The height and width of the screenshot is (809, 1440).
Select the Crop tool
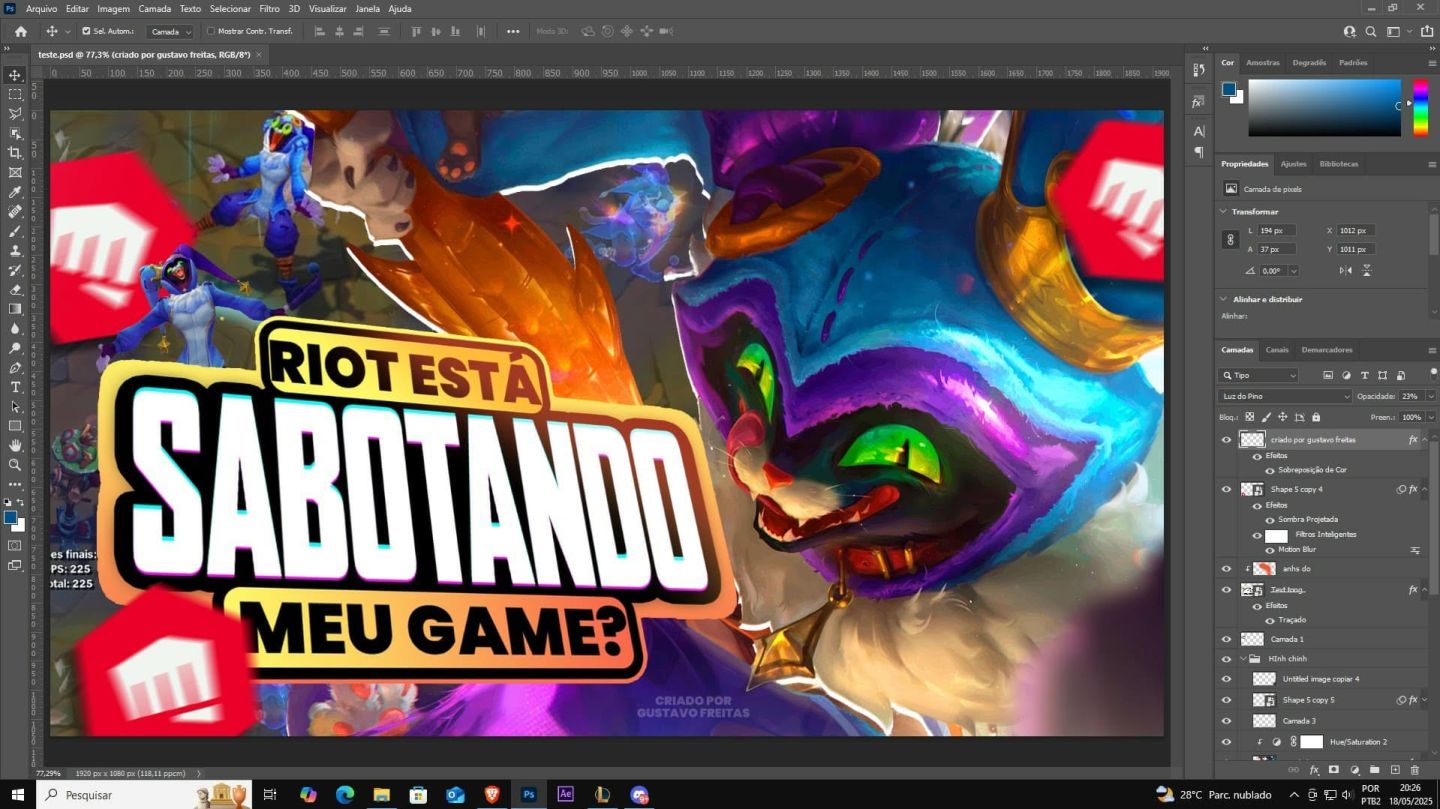click(15, 153)
